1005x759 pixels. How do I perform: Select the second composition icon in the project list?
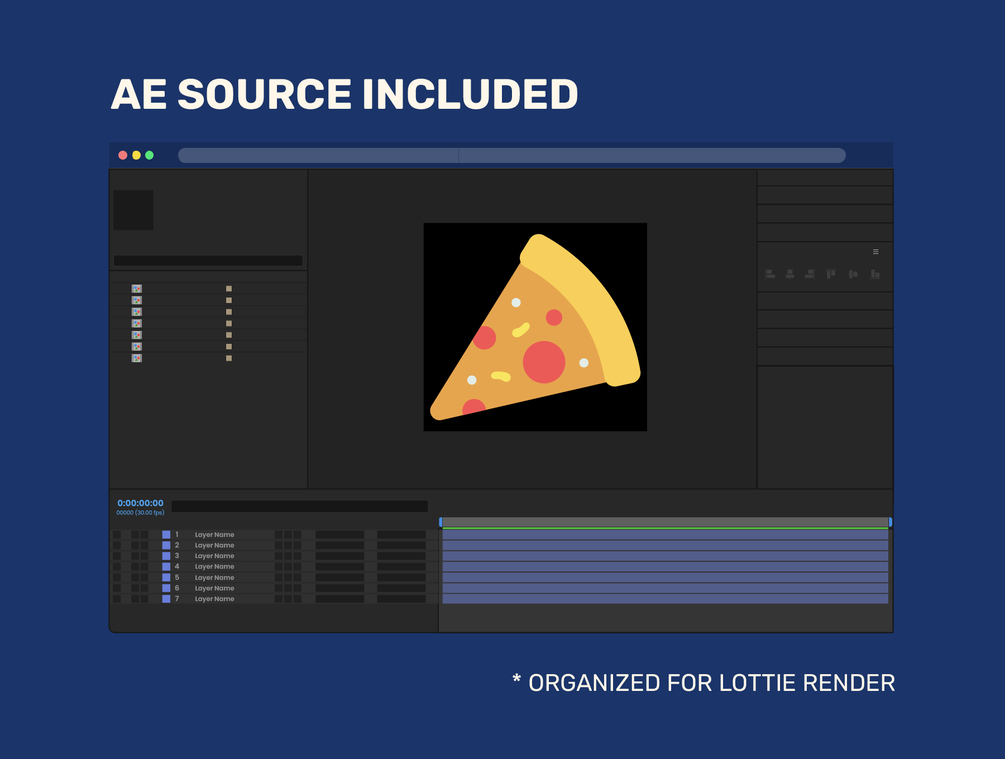pos(137,300)
